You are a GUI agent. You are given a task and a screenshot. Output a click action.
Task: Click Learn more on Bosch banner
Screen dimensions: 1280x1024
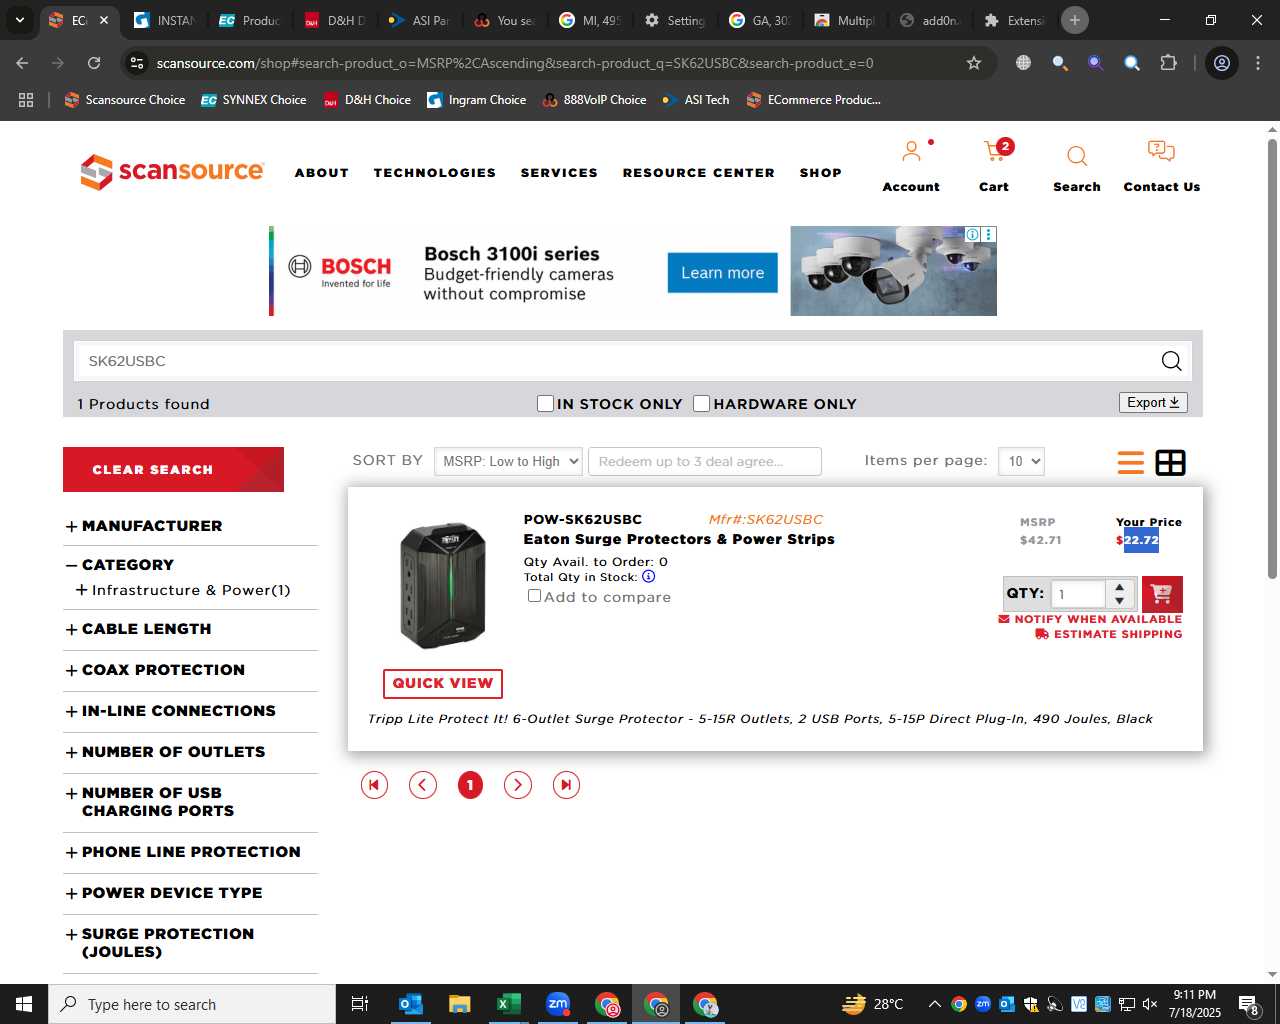coord(723,273)
